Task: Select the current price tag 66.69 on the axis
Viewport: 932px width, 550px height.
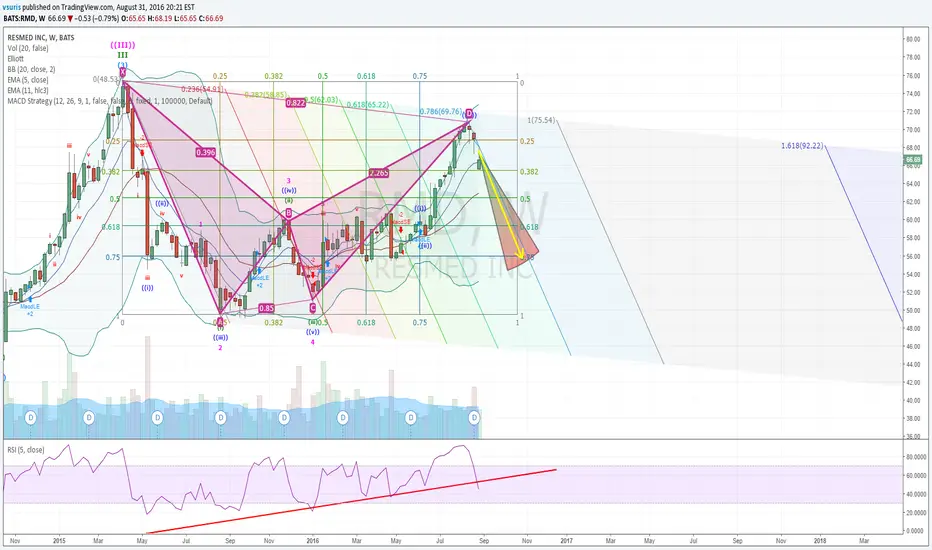Action: pyautogui.click(x=912, y=160)
